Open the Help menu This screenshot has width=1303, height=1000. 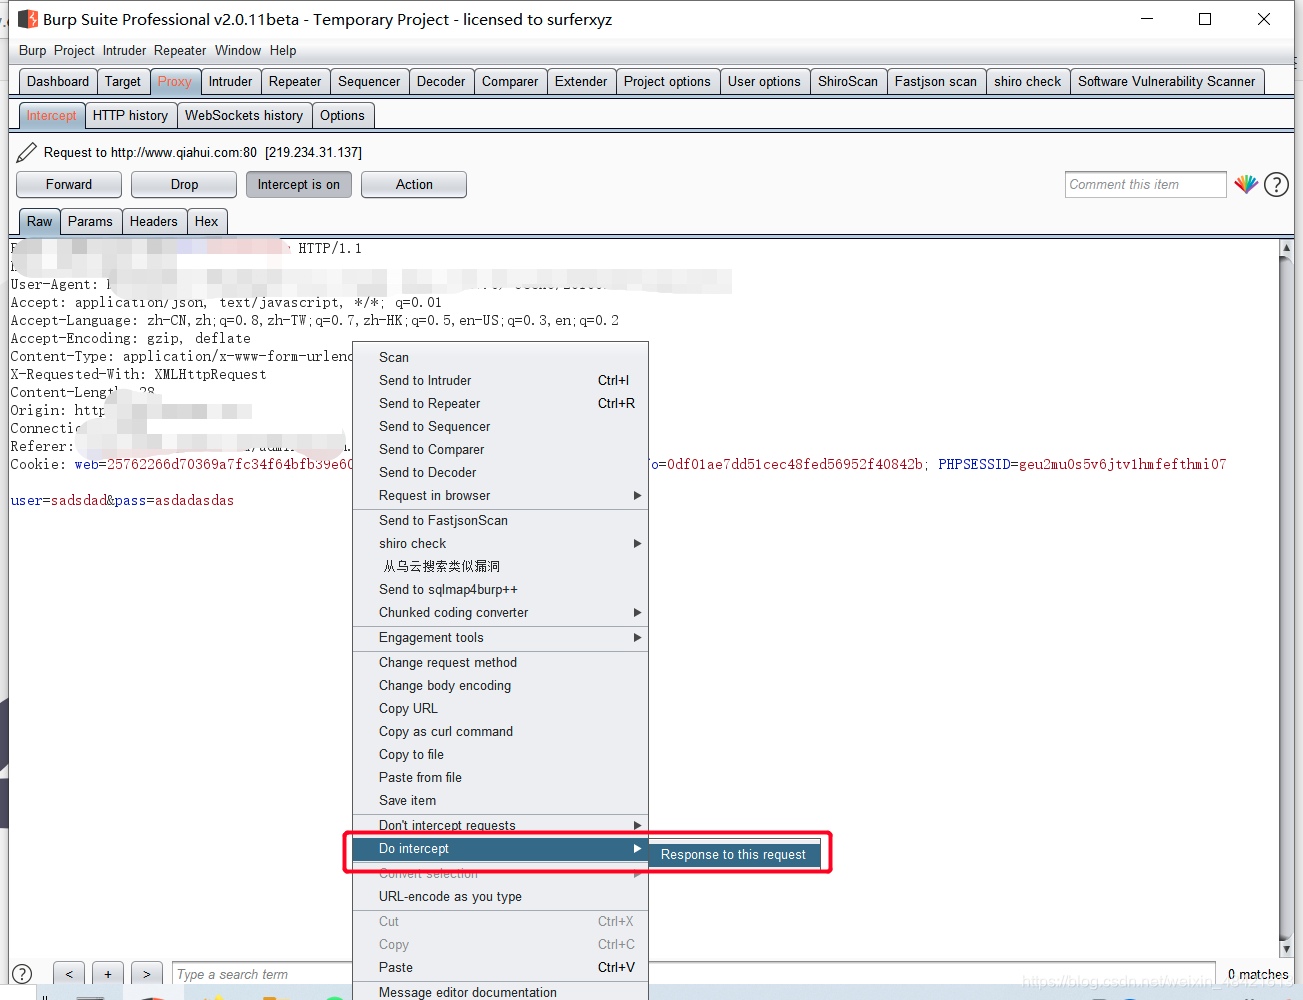pyautogui.click(x=283, y=50)
